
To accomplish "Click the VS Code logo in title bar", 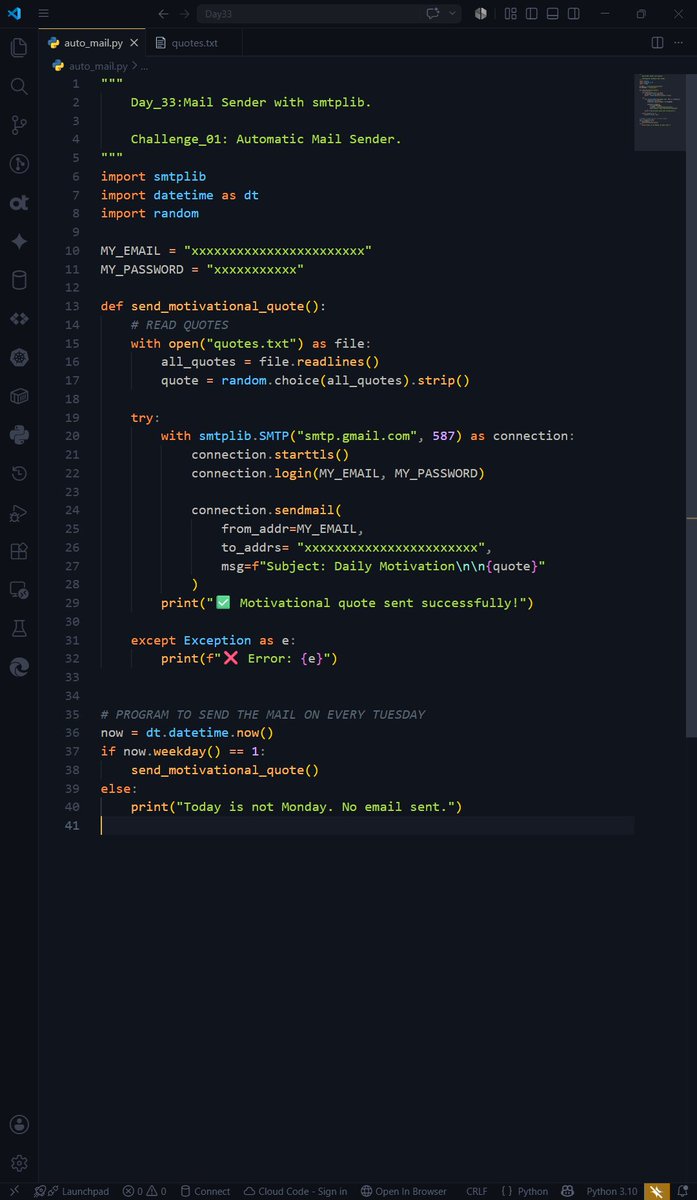I will (x=14, y=14).
